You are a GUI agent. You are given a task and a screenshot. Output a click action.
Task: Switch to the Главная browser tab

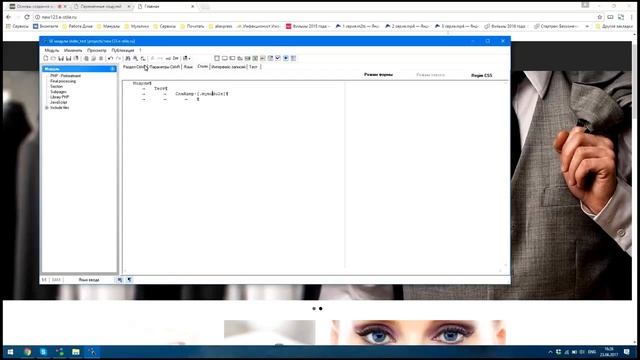pyautogui.click(x=165, y=7)
